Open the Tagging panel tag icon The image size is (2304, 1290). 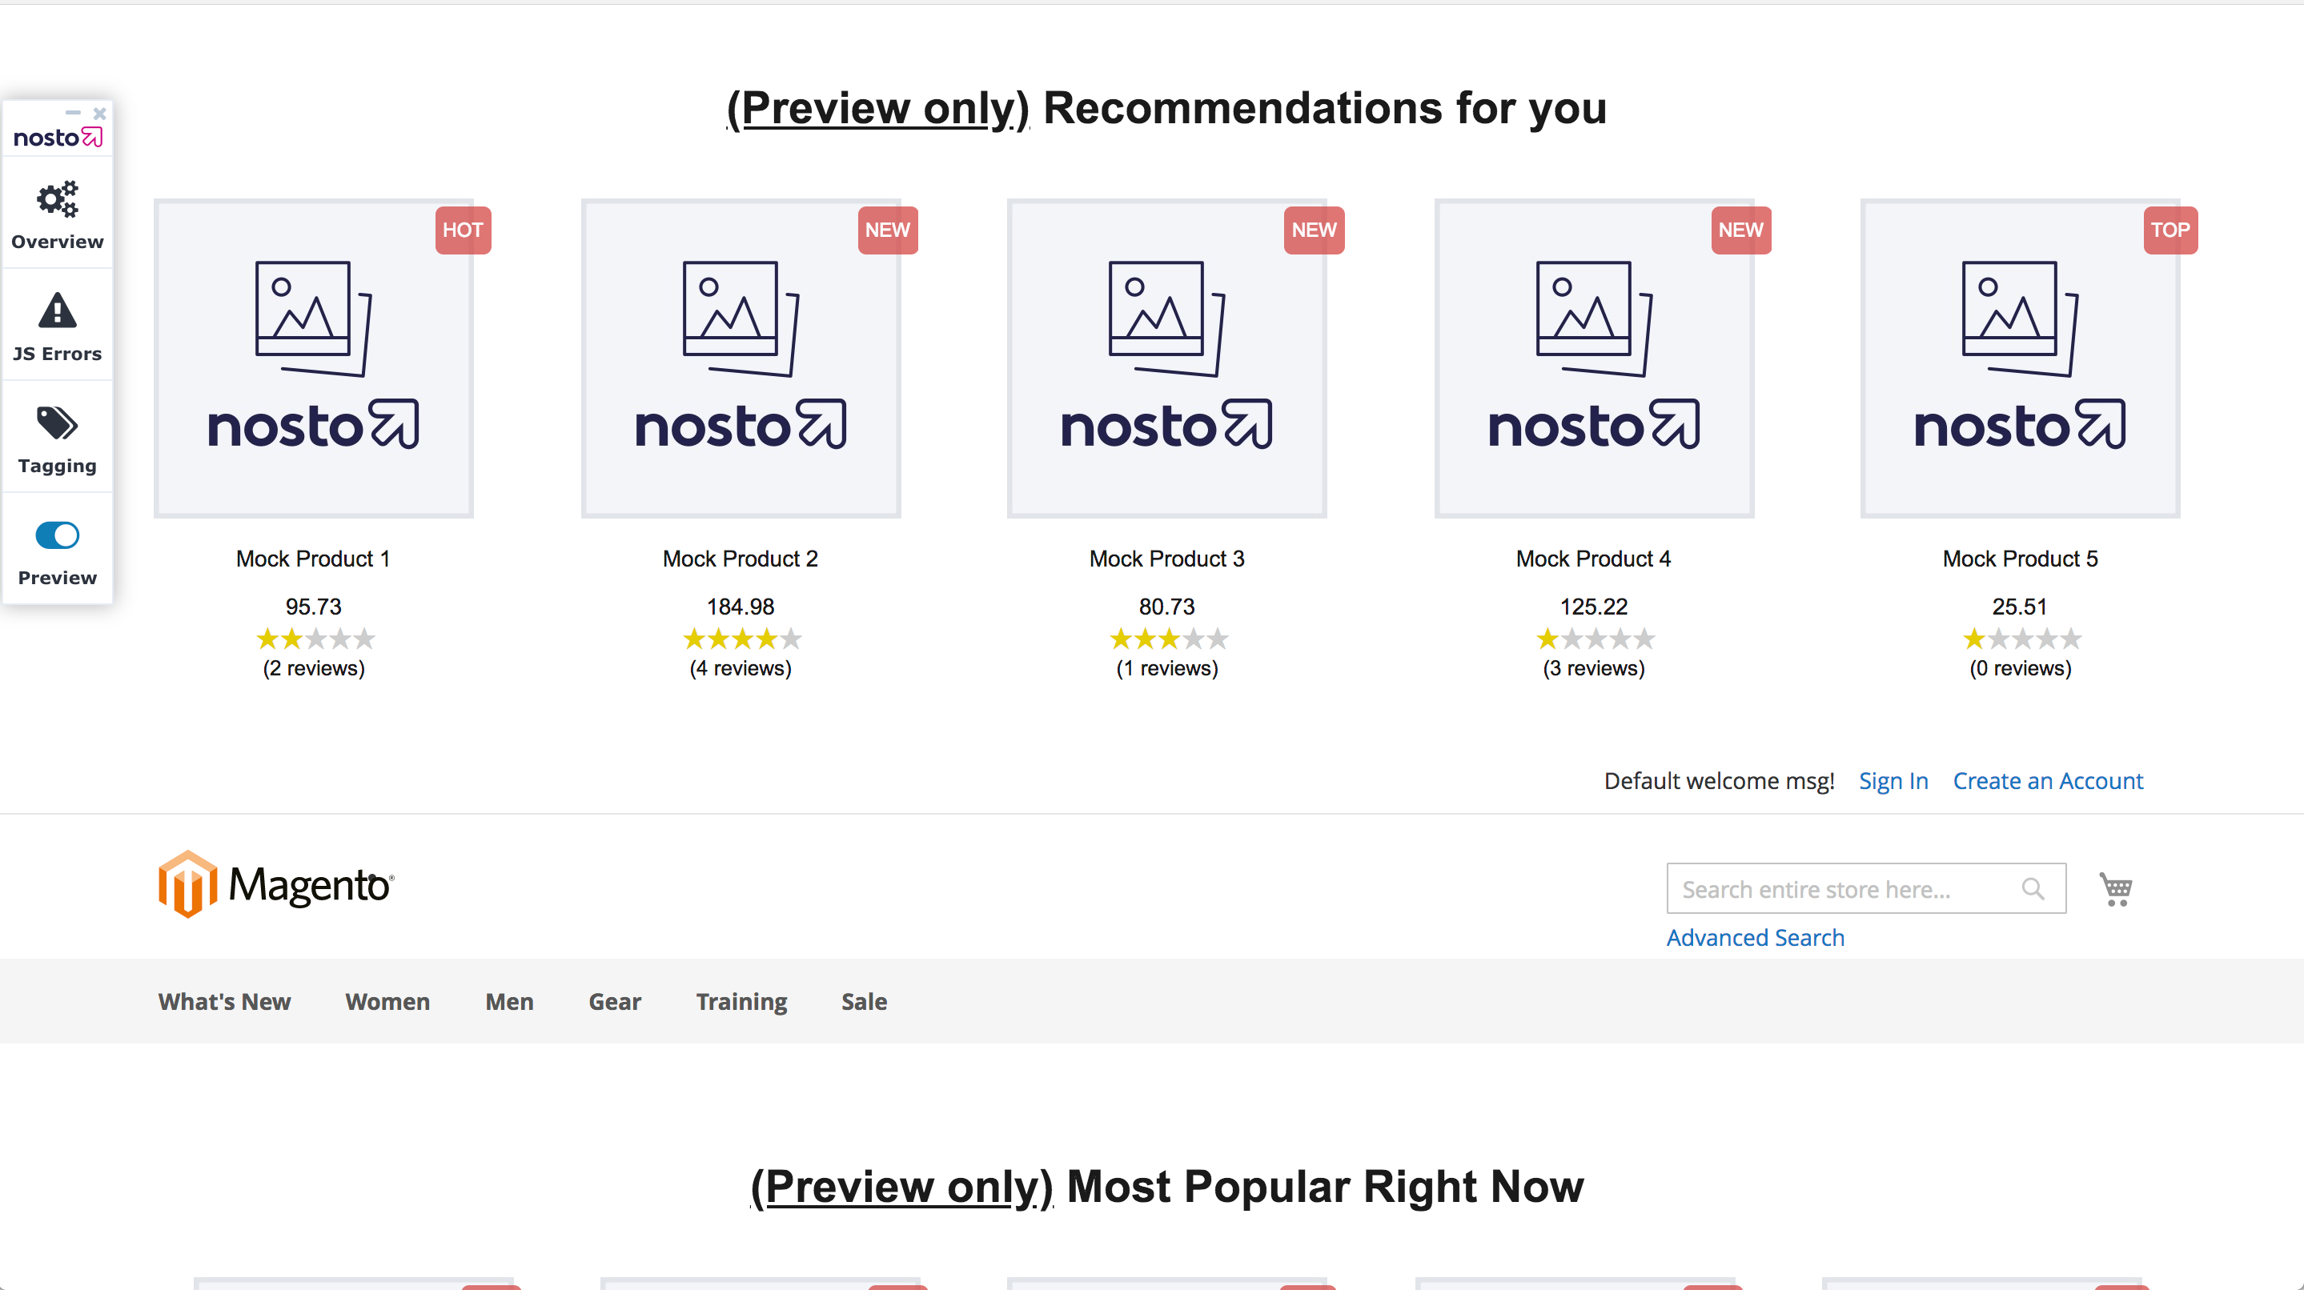pyautogui.click(x=57, y=424)
